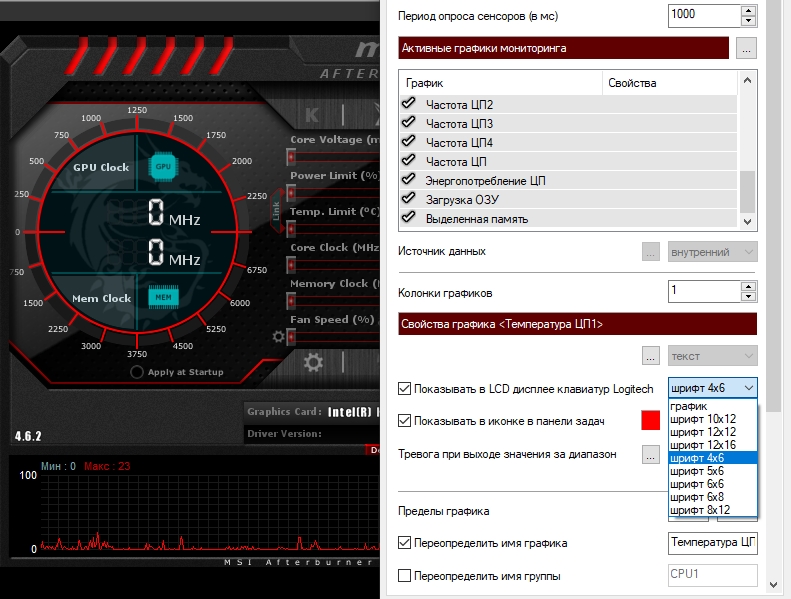Uncheck Переопределить имя графика
The width and height of the screenshot is (791, 599).
404,542
